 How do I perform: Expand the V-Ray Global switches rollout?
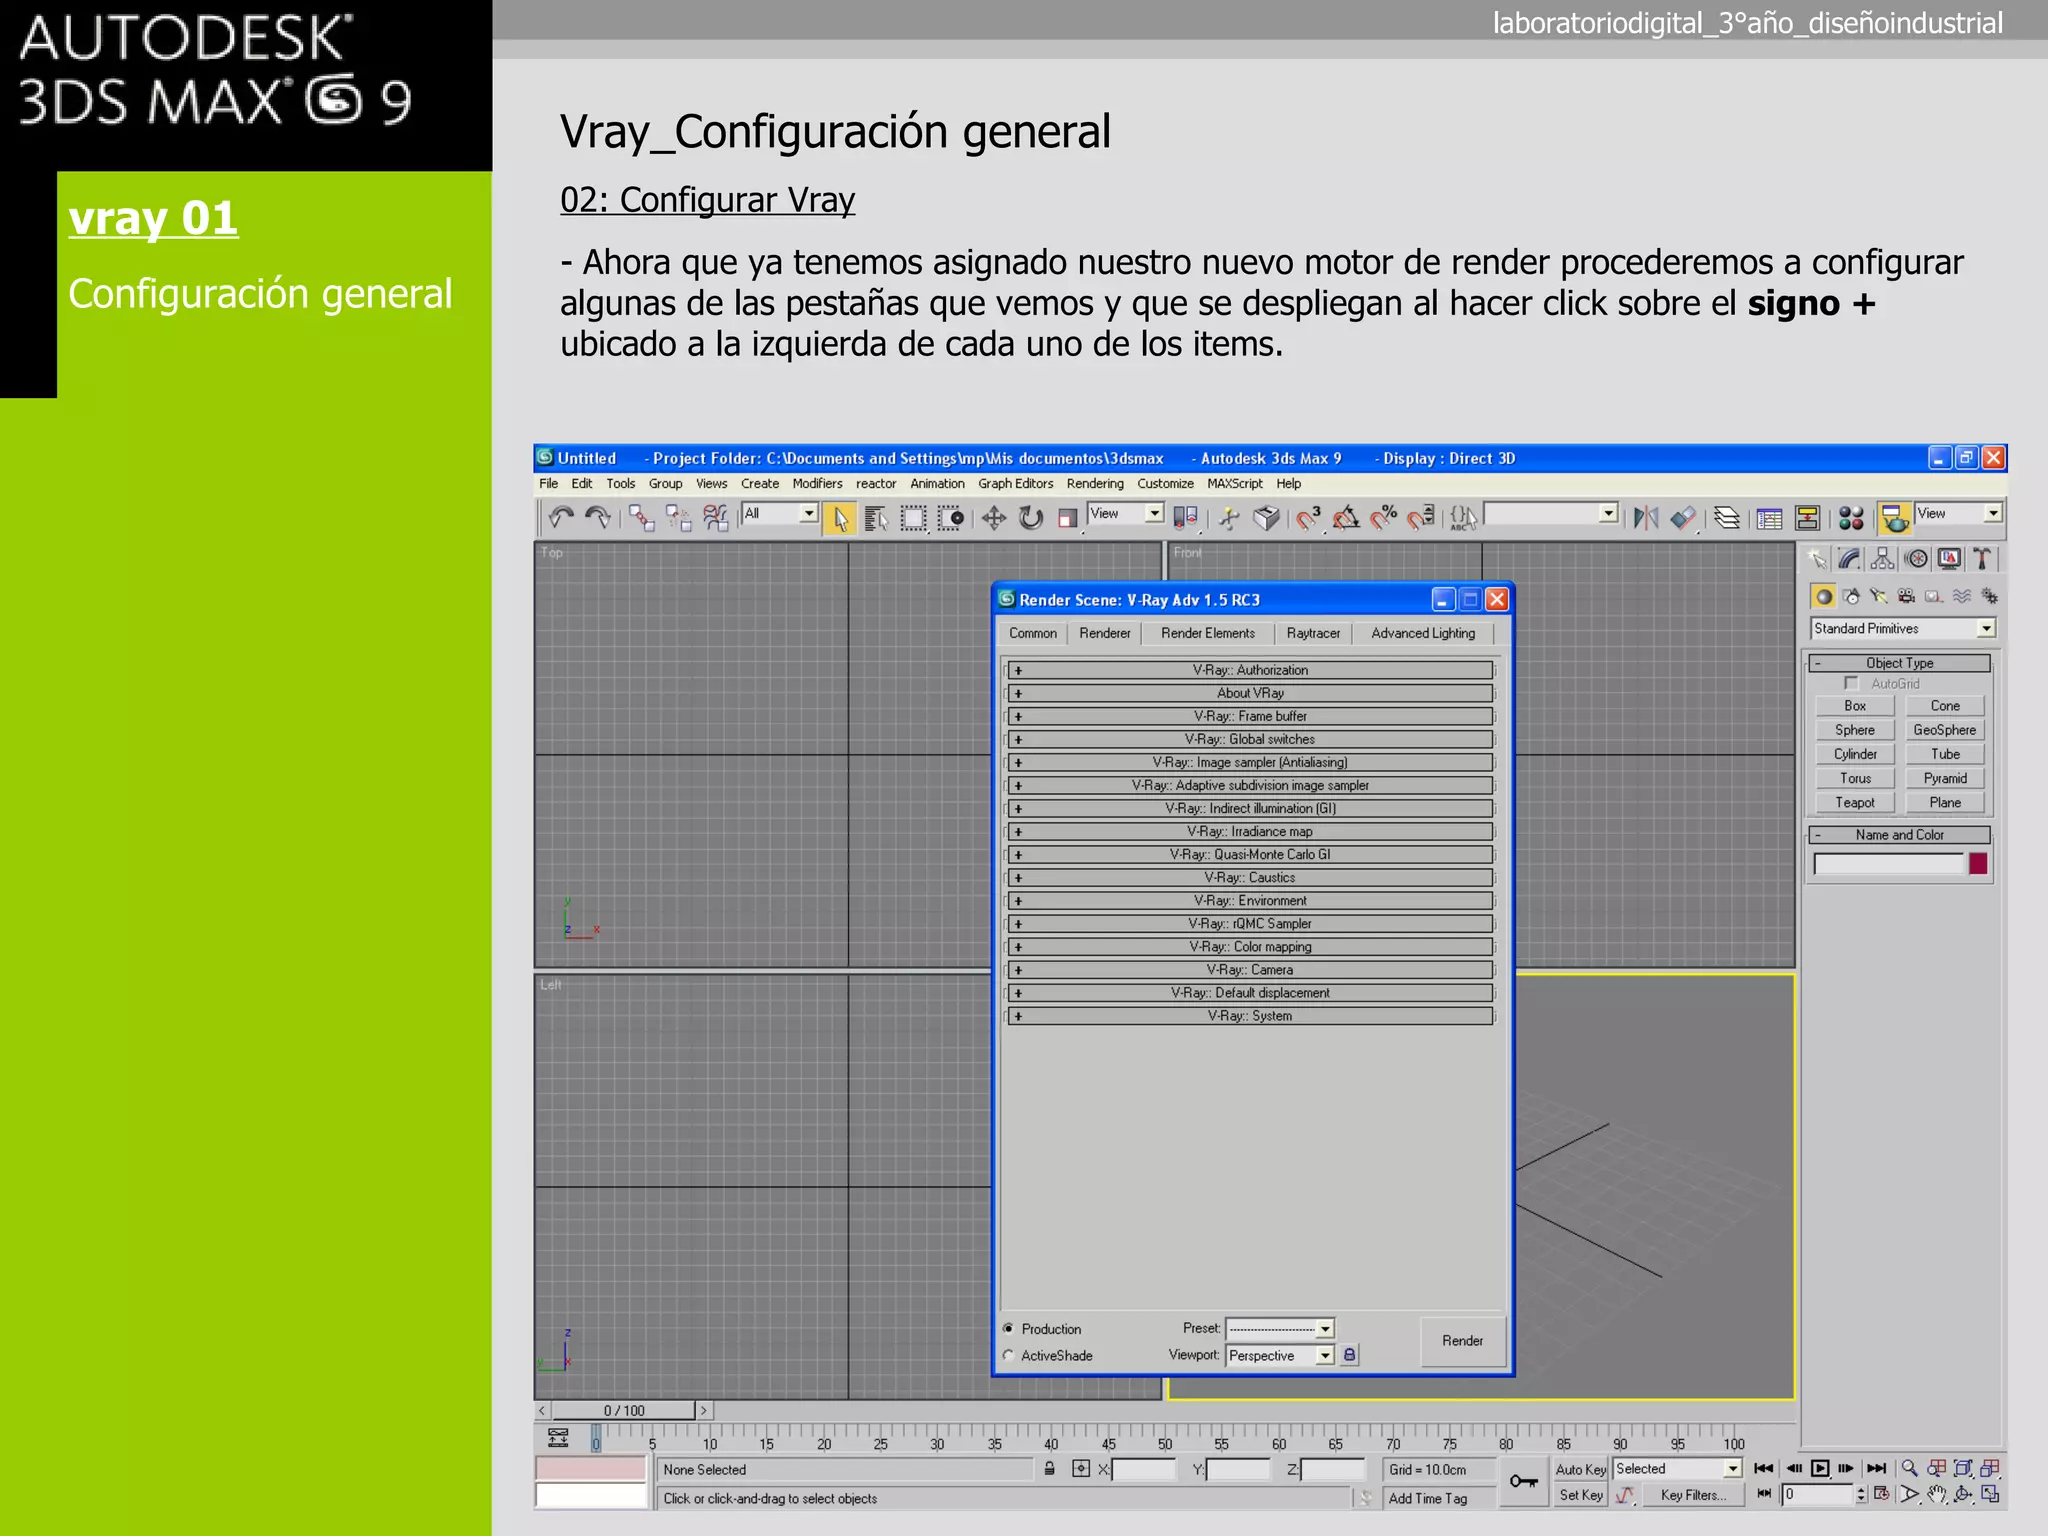(1250, 739)
